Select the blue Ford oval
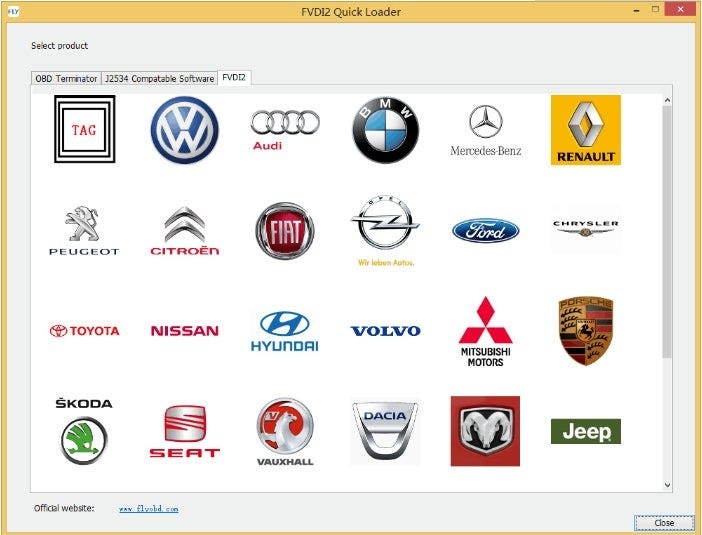Screen dimensions: 702x535 [x=486, y=231]
